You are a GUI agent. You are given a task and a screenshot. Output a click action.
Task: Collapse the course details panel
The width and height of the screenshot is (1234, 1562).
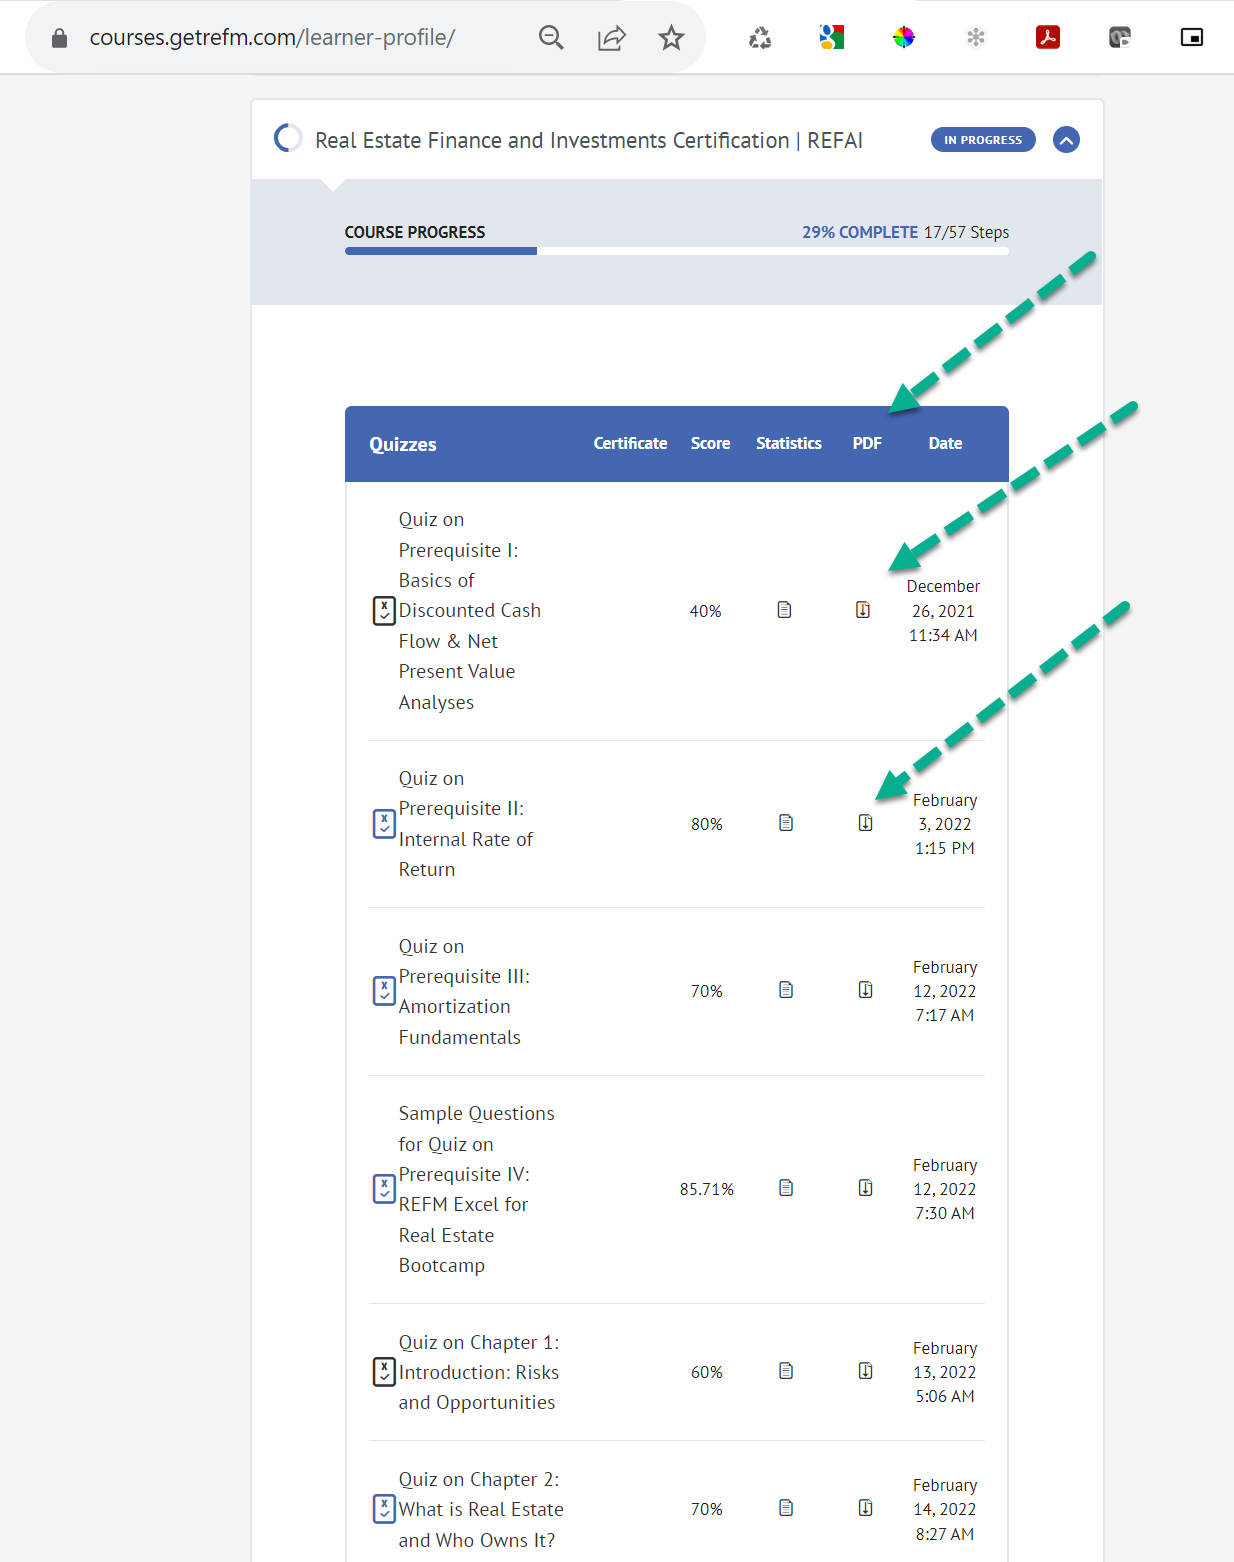click(x=1066, y=139)
